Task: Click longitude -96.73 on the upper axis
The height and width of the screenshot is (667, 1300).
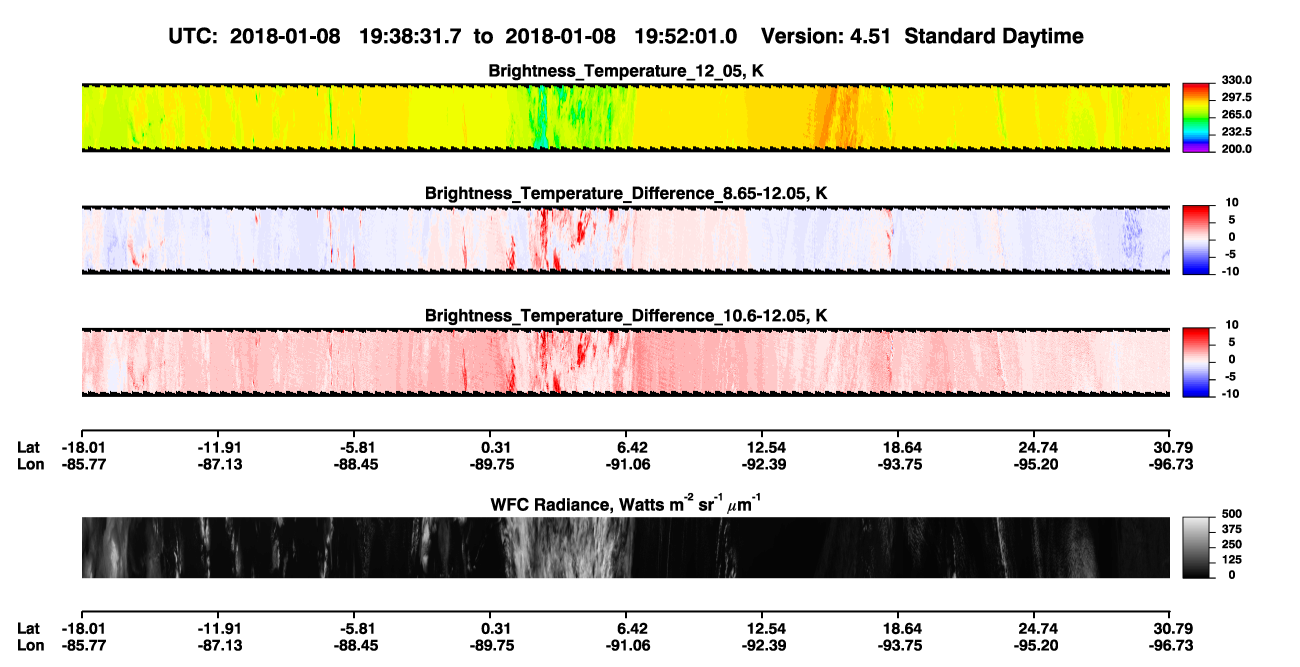Action: click(x=1171, y=464)
